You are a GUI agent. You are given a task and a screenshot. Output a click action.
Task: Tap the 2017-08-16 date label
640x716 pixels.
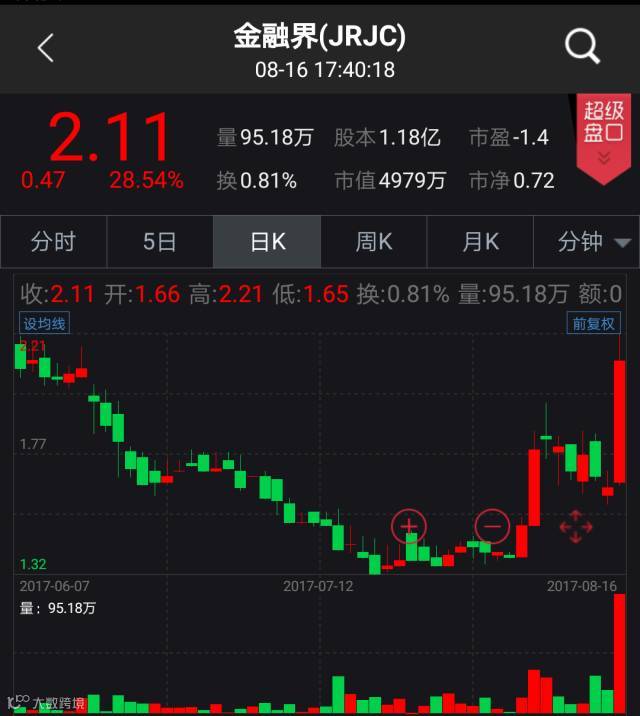click(582, 586)
